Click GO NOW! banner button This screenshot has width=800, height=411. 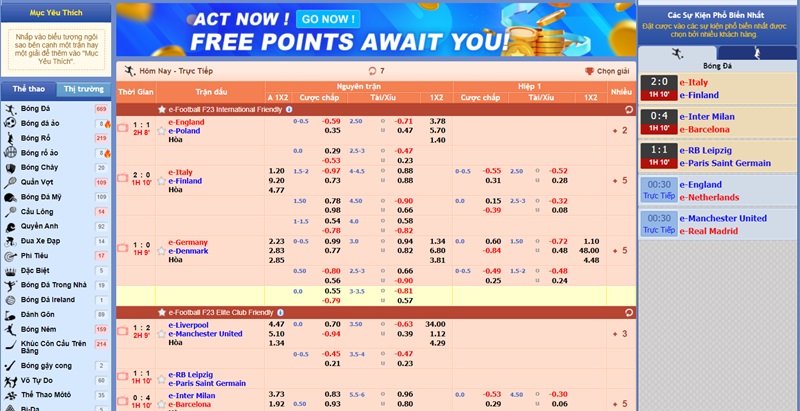[x=328, y=19]
